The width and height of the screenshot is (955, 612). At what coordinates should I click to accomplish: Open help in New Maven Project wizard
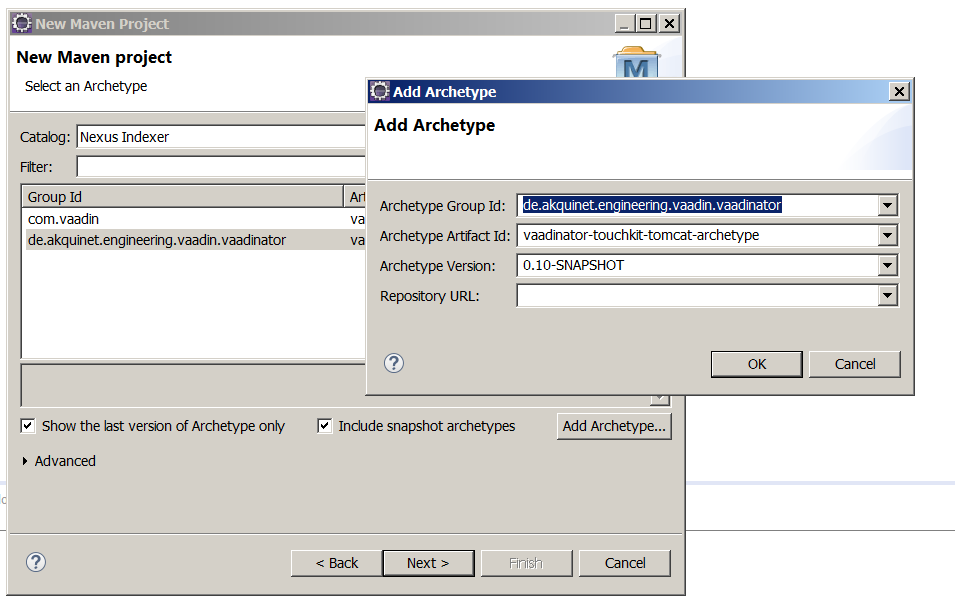tap(36, 562)
